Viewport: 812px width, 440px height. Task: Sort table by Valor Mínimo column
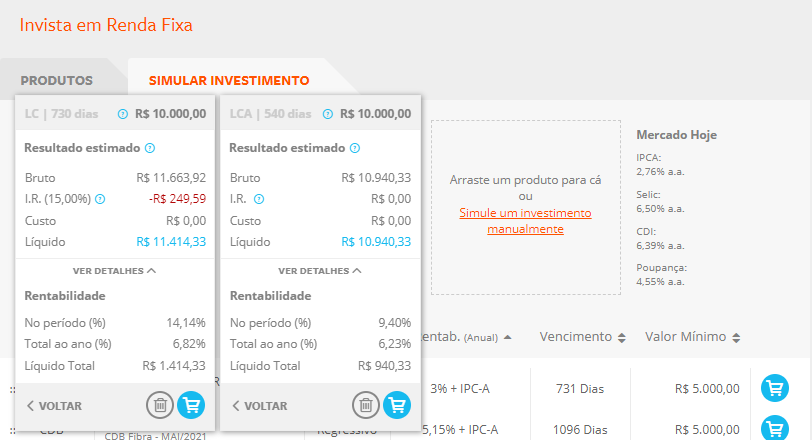[x=736, y=337]
